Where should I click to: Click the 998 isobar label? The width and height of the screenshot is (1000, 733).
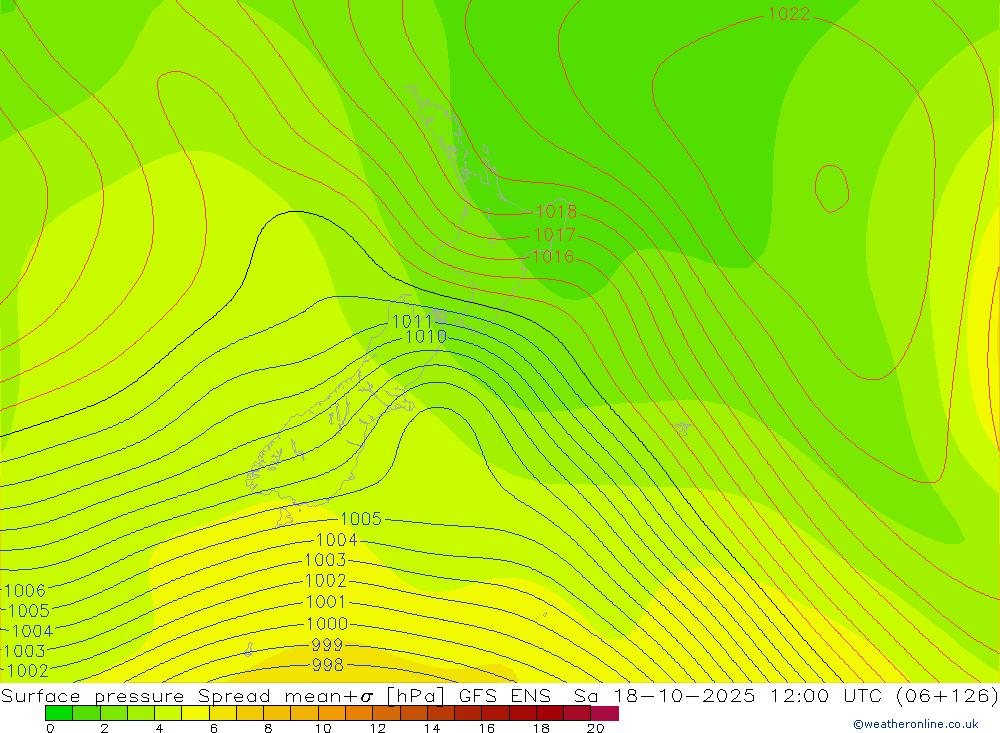pos(328,665)
